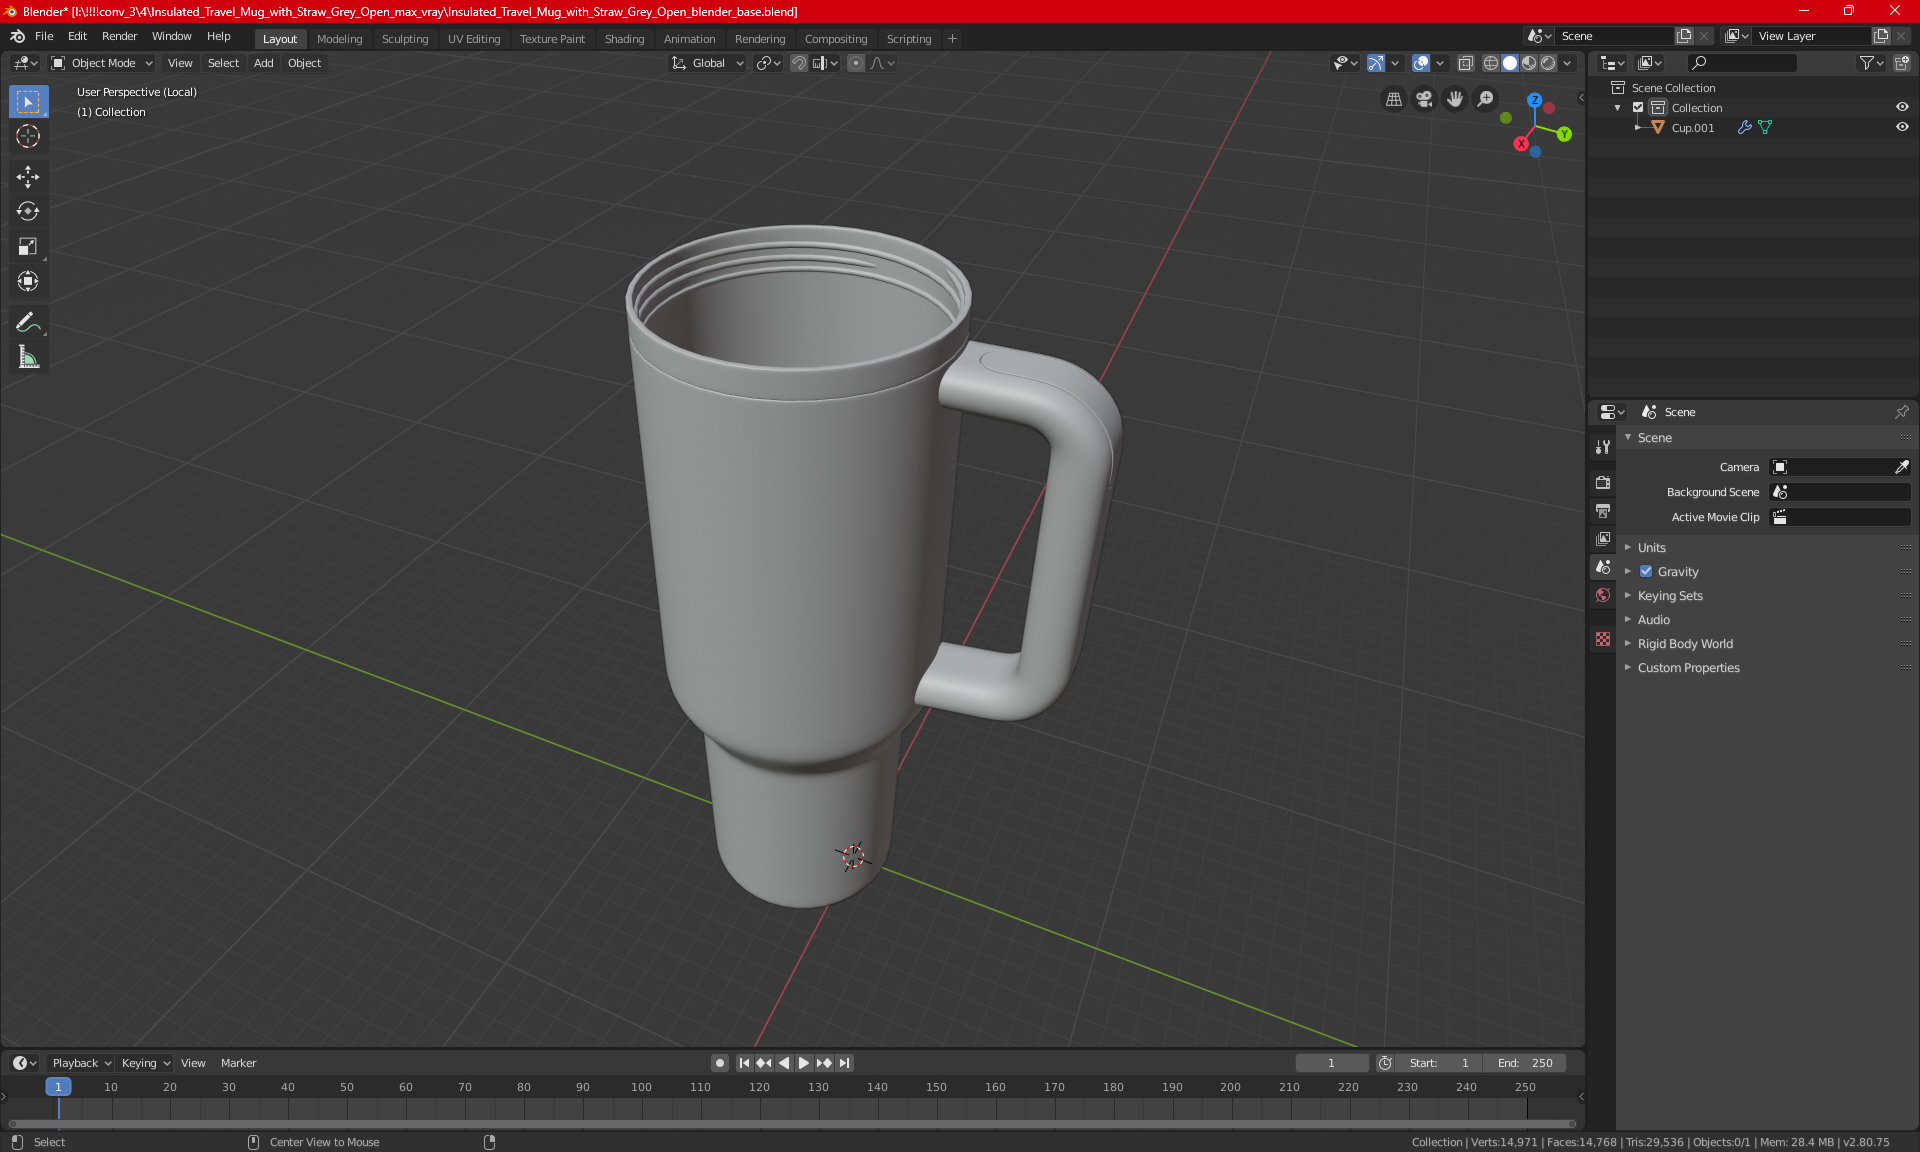
Task: Toggle X-ray view mode
Action: (1465, 63)
